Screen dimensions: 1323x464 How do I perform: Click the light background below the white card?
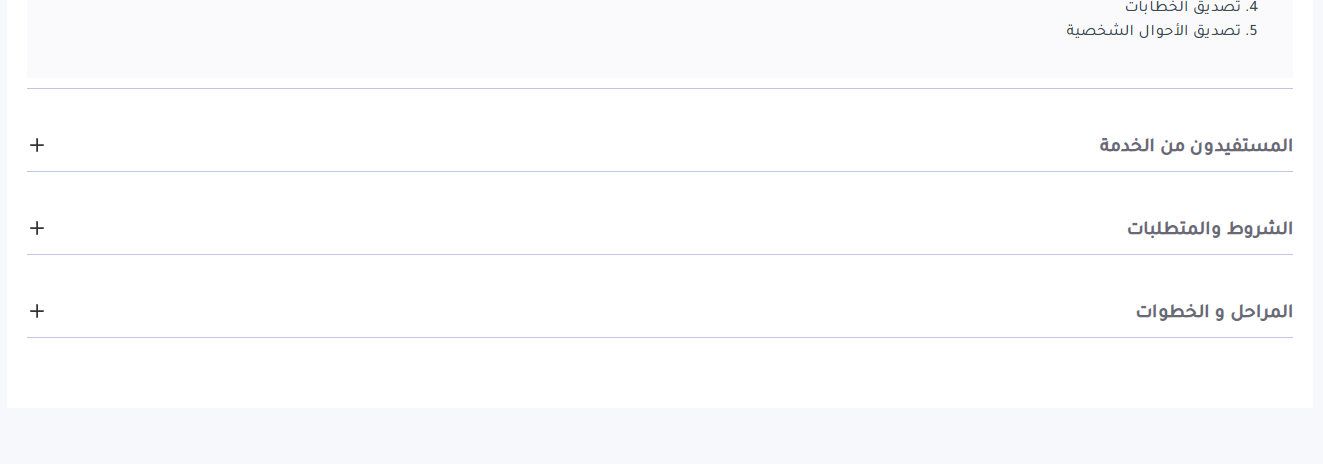click(660, 438)
